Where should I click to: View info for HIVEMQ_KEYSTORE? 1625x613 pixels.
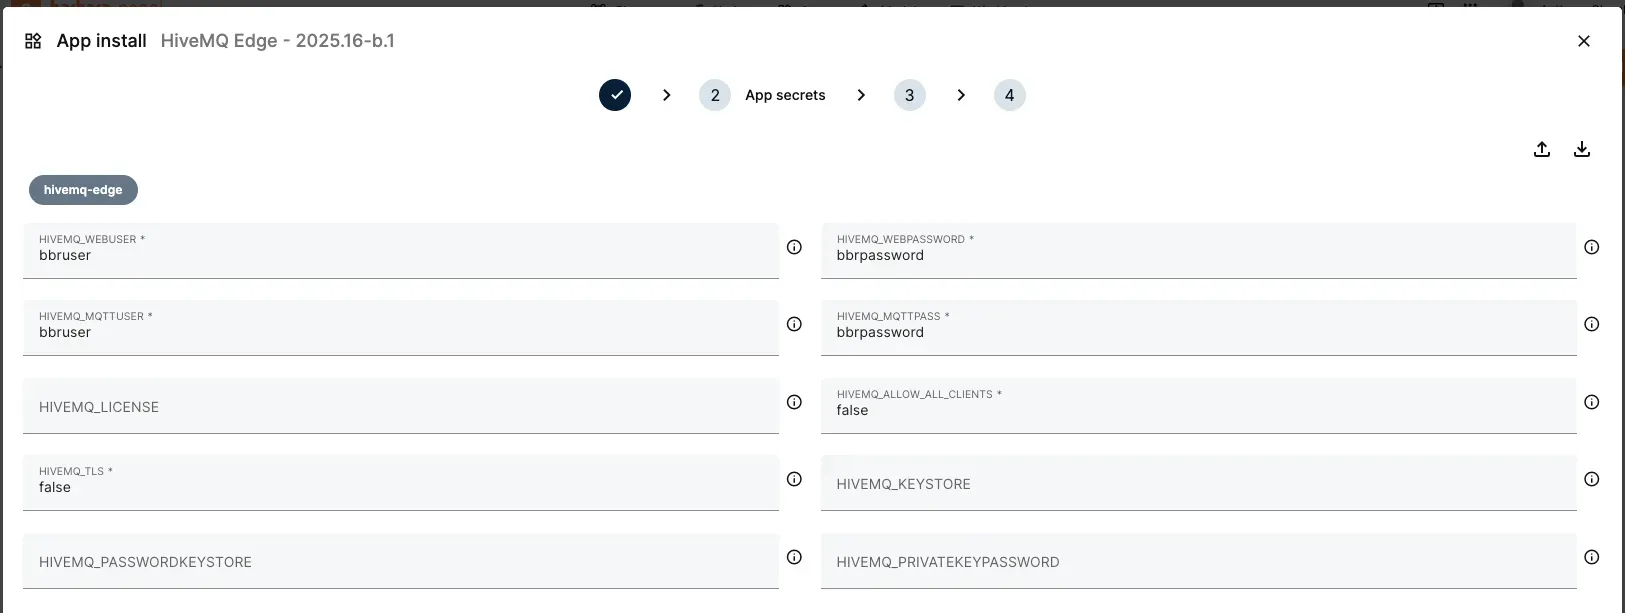click(1592, 479)
